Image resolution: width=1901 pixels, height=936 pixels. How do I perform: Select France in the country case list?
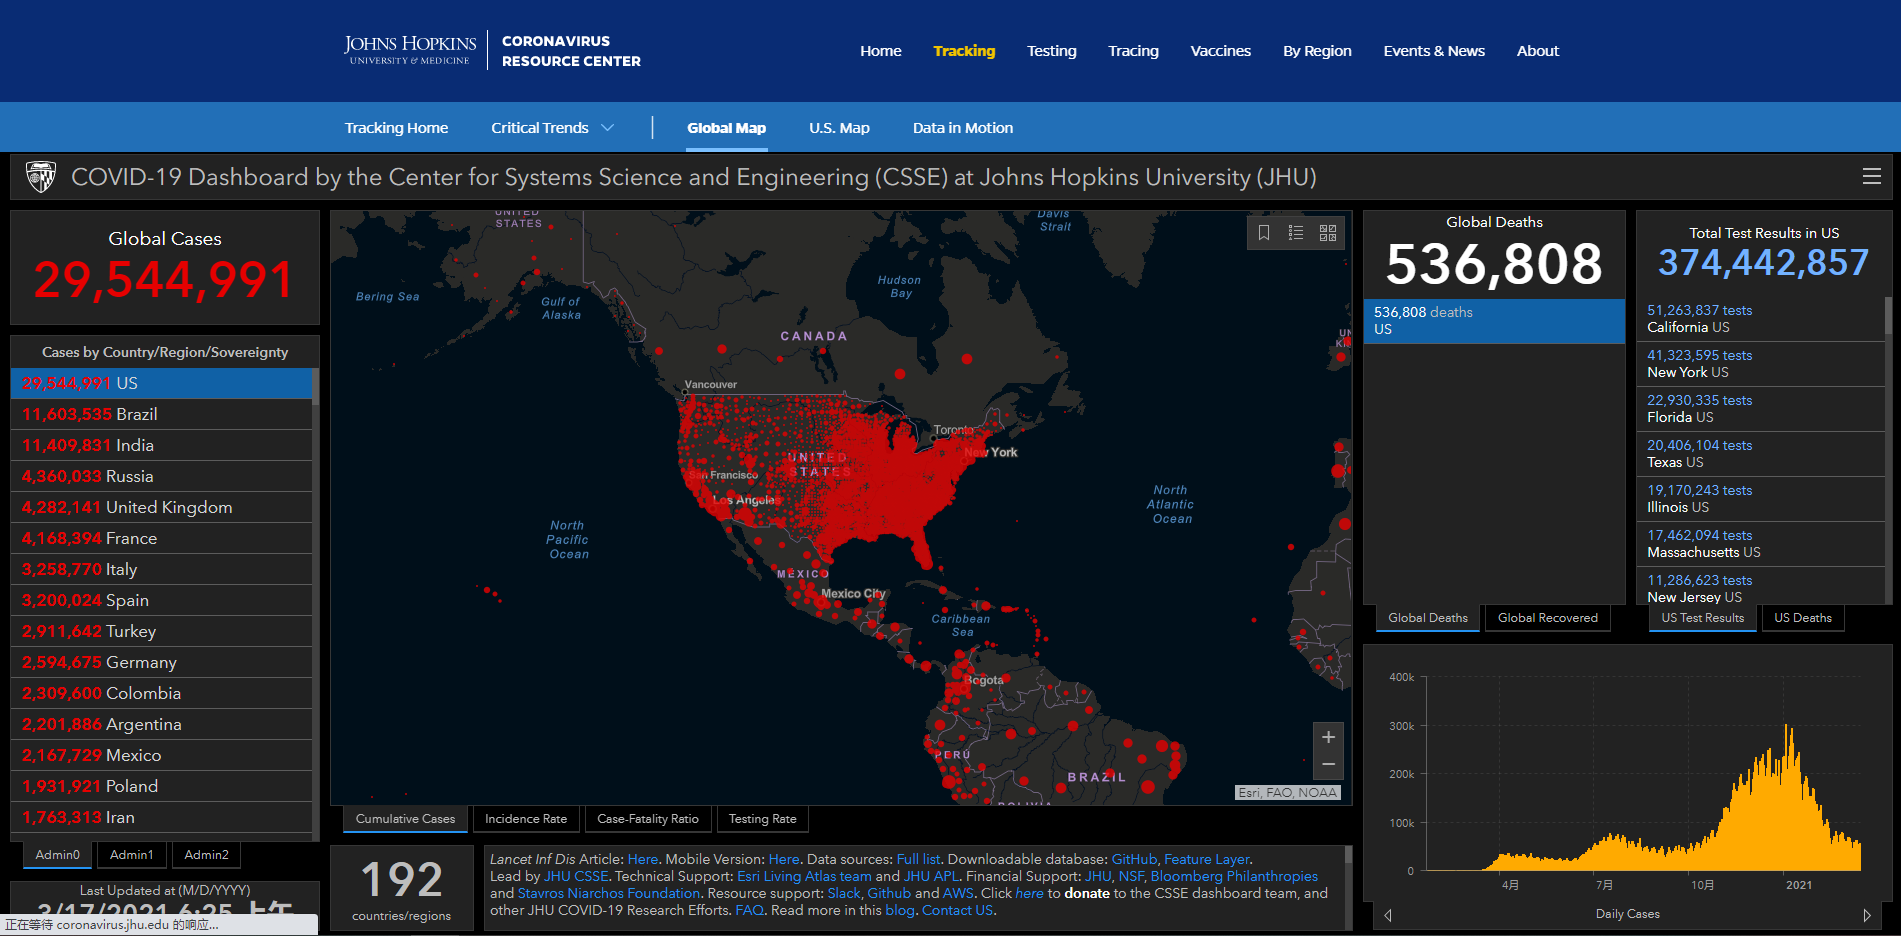point(161,538)
